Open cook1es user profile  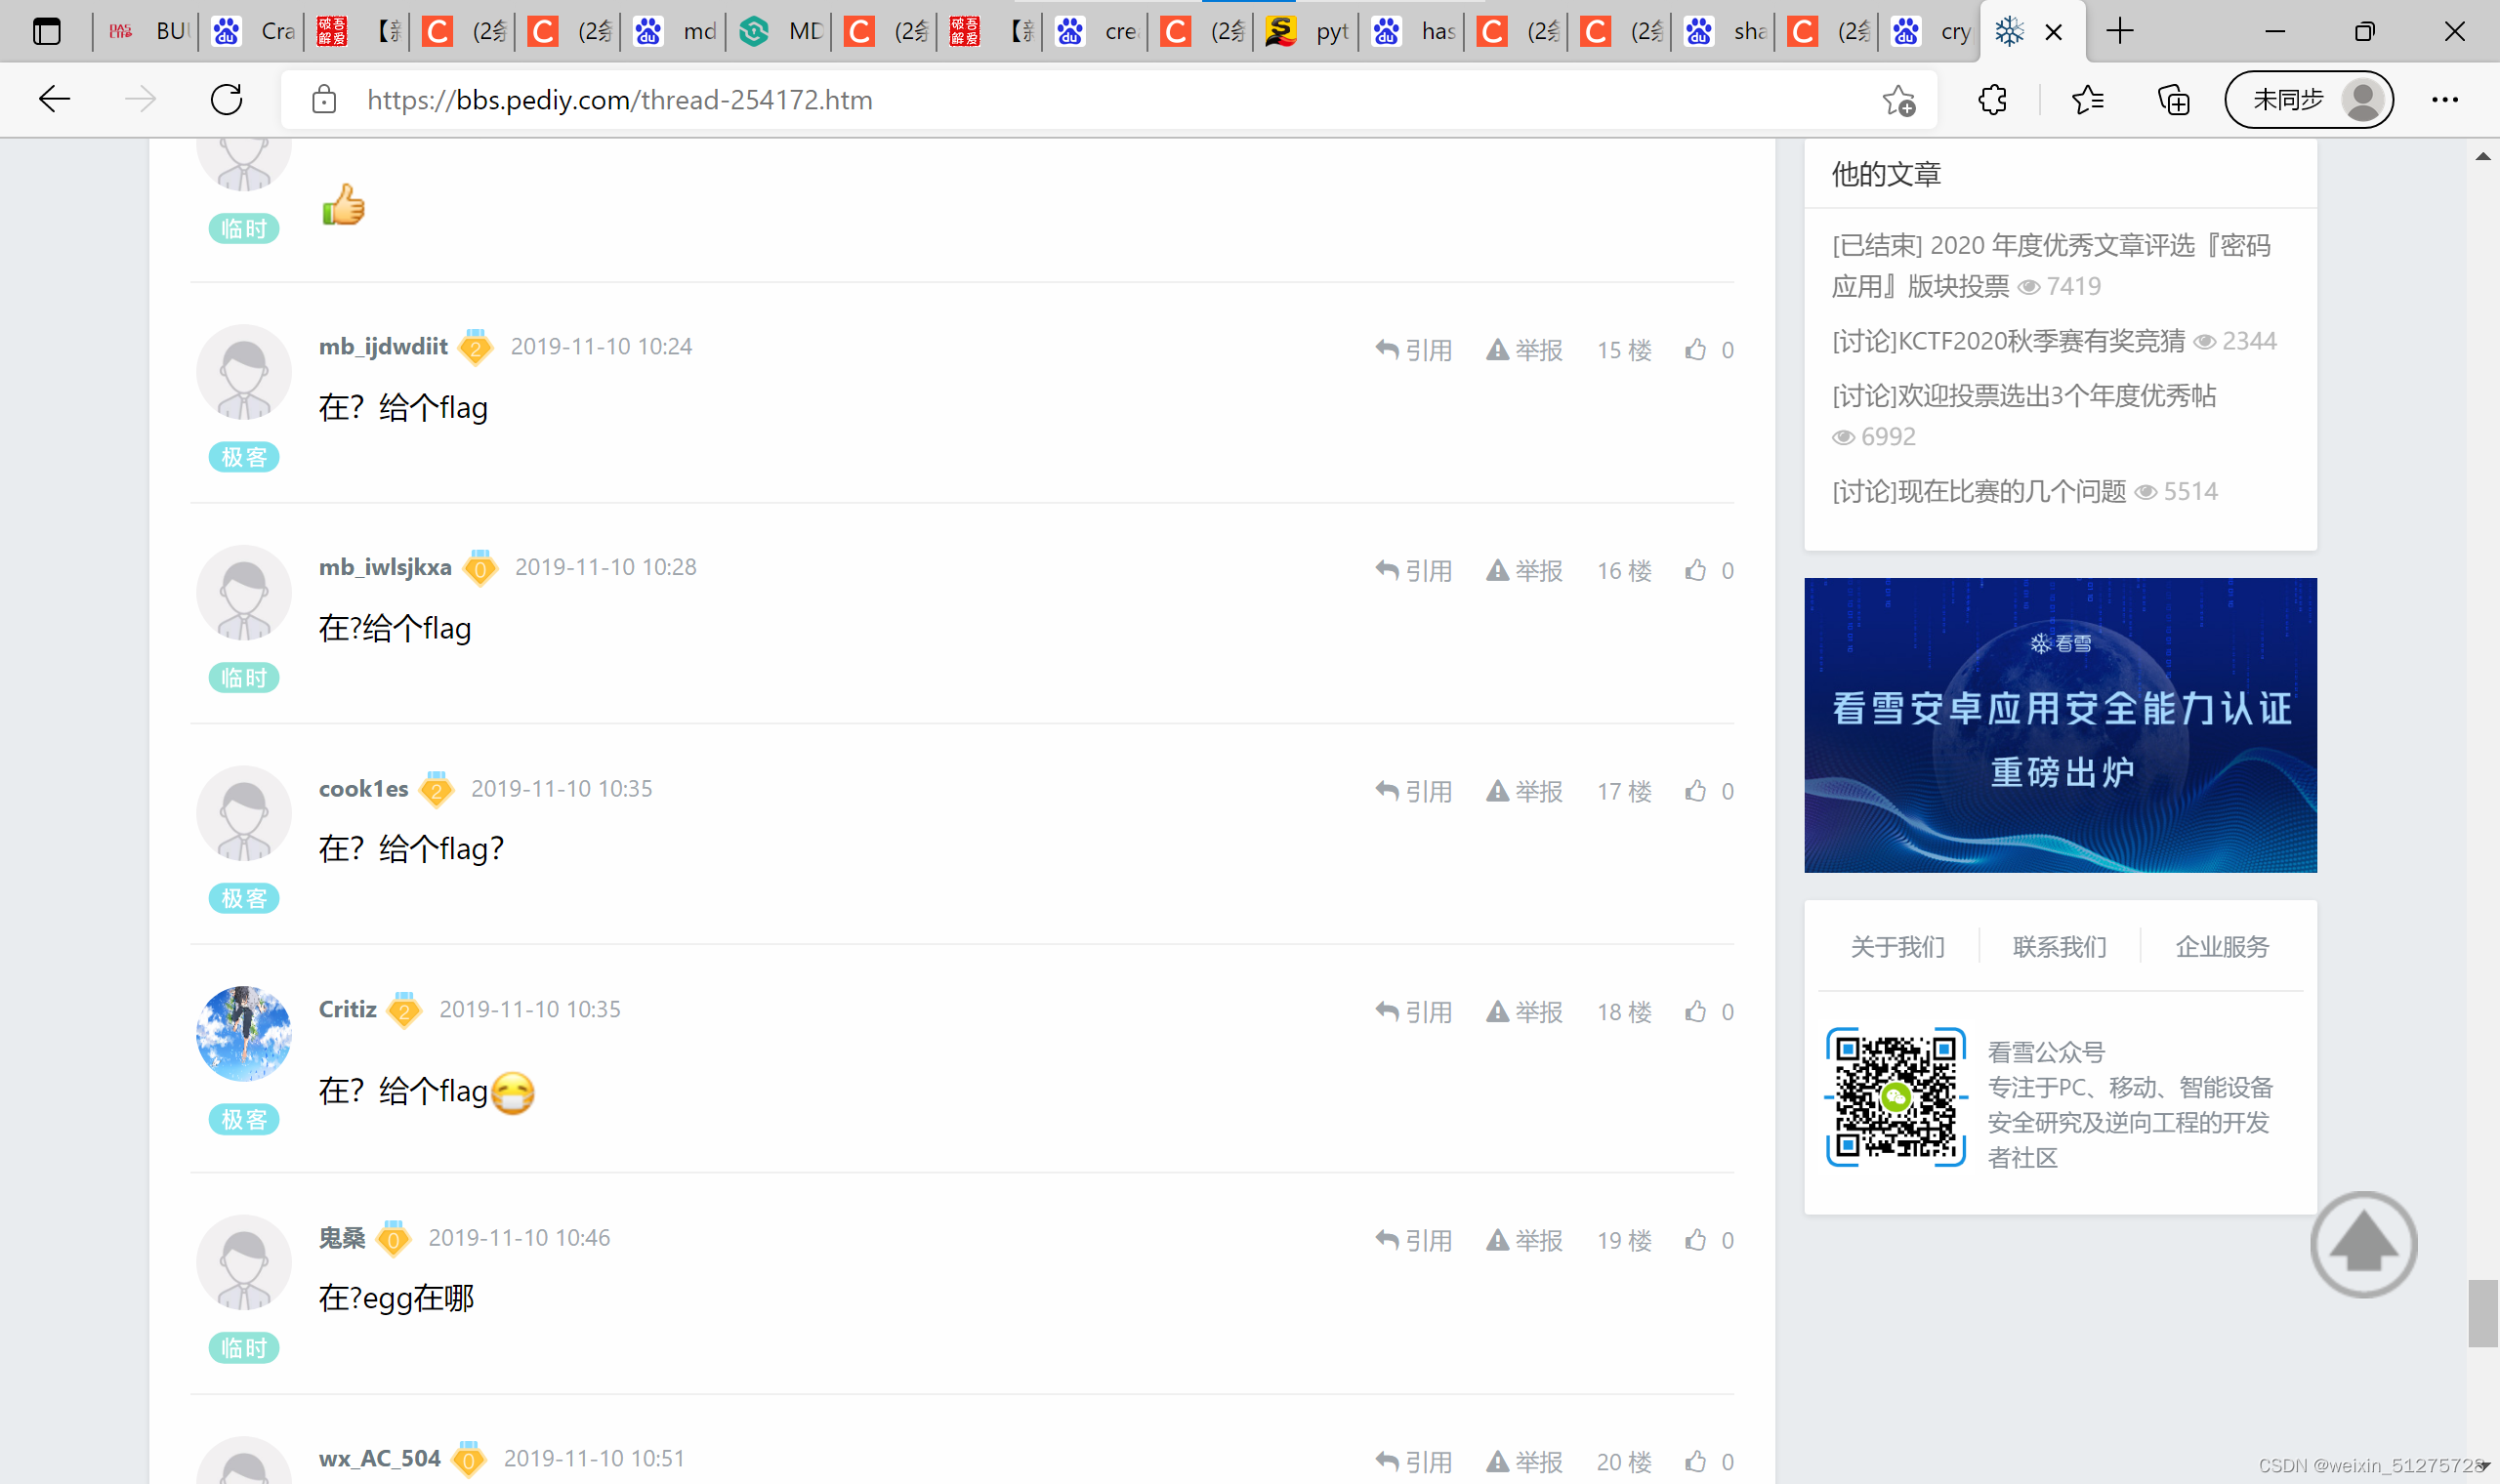(363, 788)
